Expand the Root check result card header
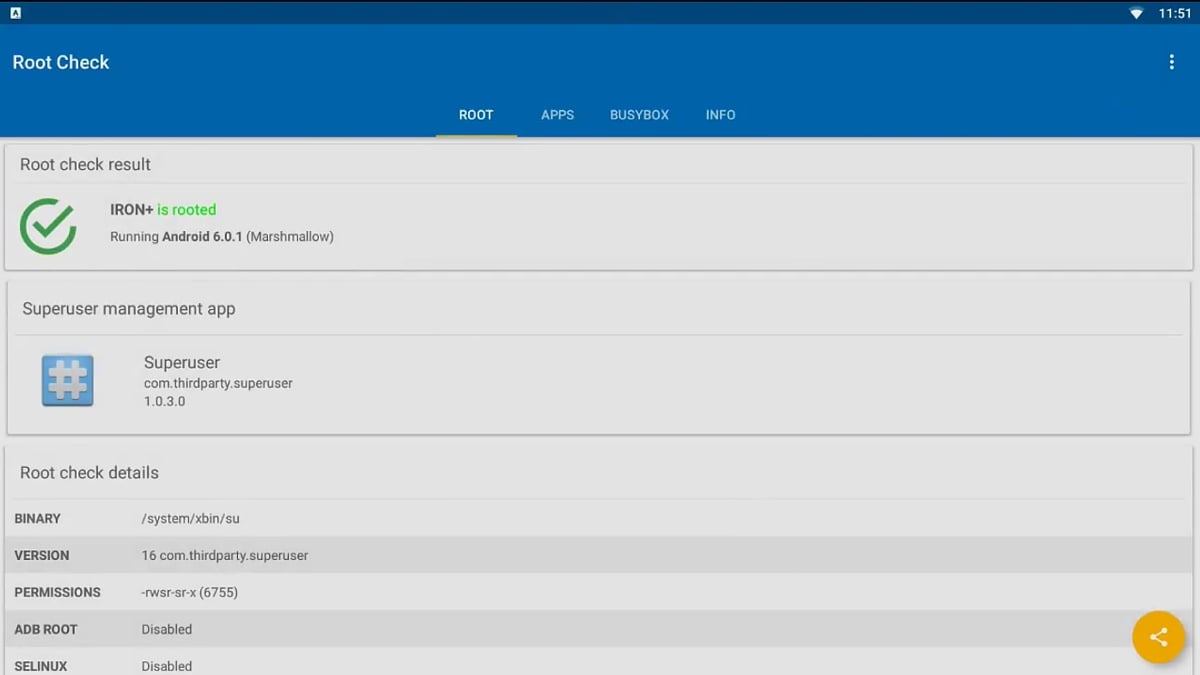The width and height of the screenshot is (1200, 675). [x=85, y=164]
